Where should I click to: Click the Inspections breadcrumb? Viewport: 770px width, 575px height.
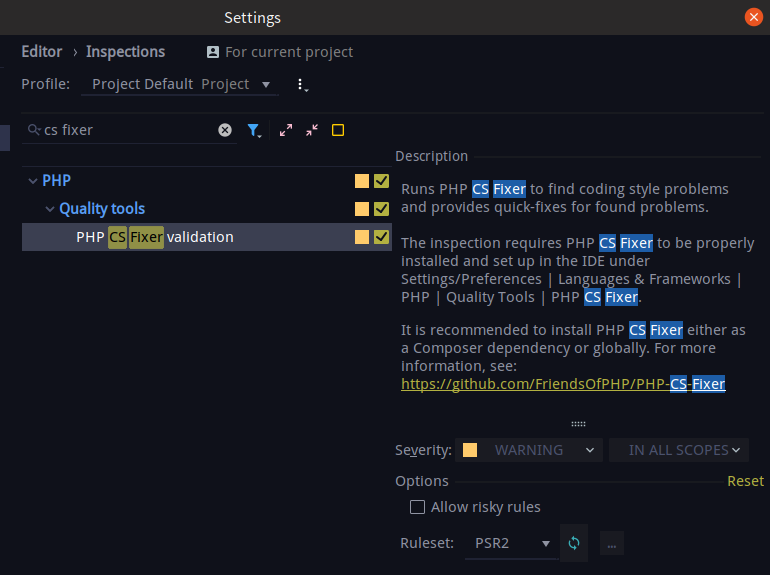[126, 52]
